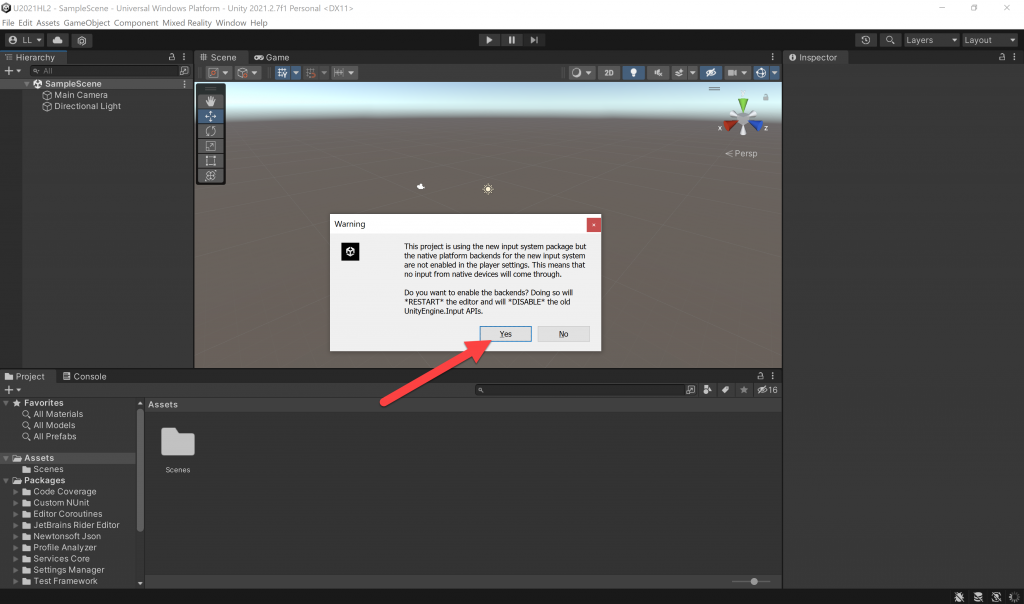Open Layers dropdown

(931, 40)
